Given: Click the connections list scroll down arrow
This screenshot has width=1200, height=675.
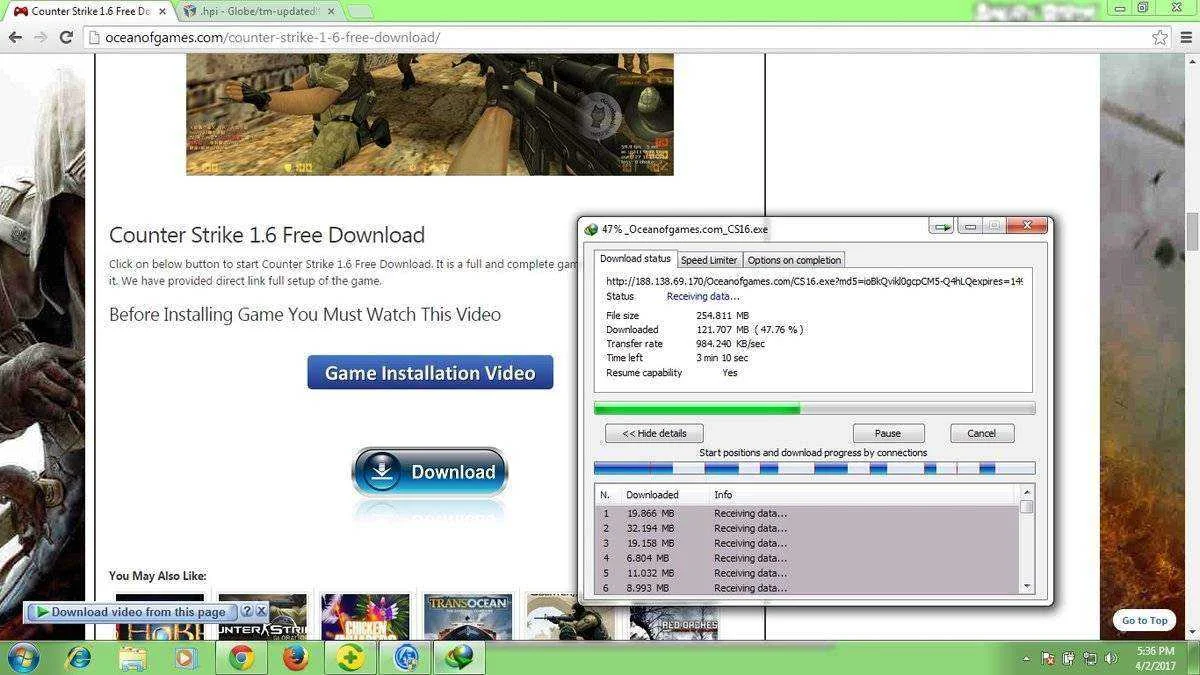Looking at the screenshot, I should [1026, 586].
